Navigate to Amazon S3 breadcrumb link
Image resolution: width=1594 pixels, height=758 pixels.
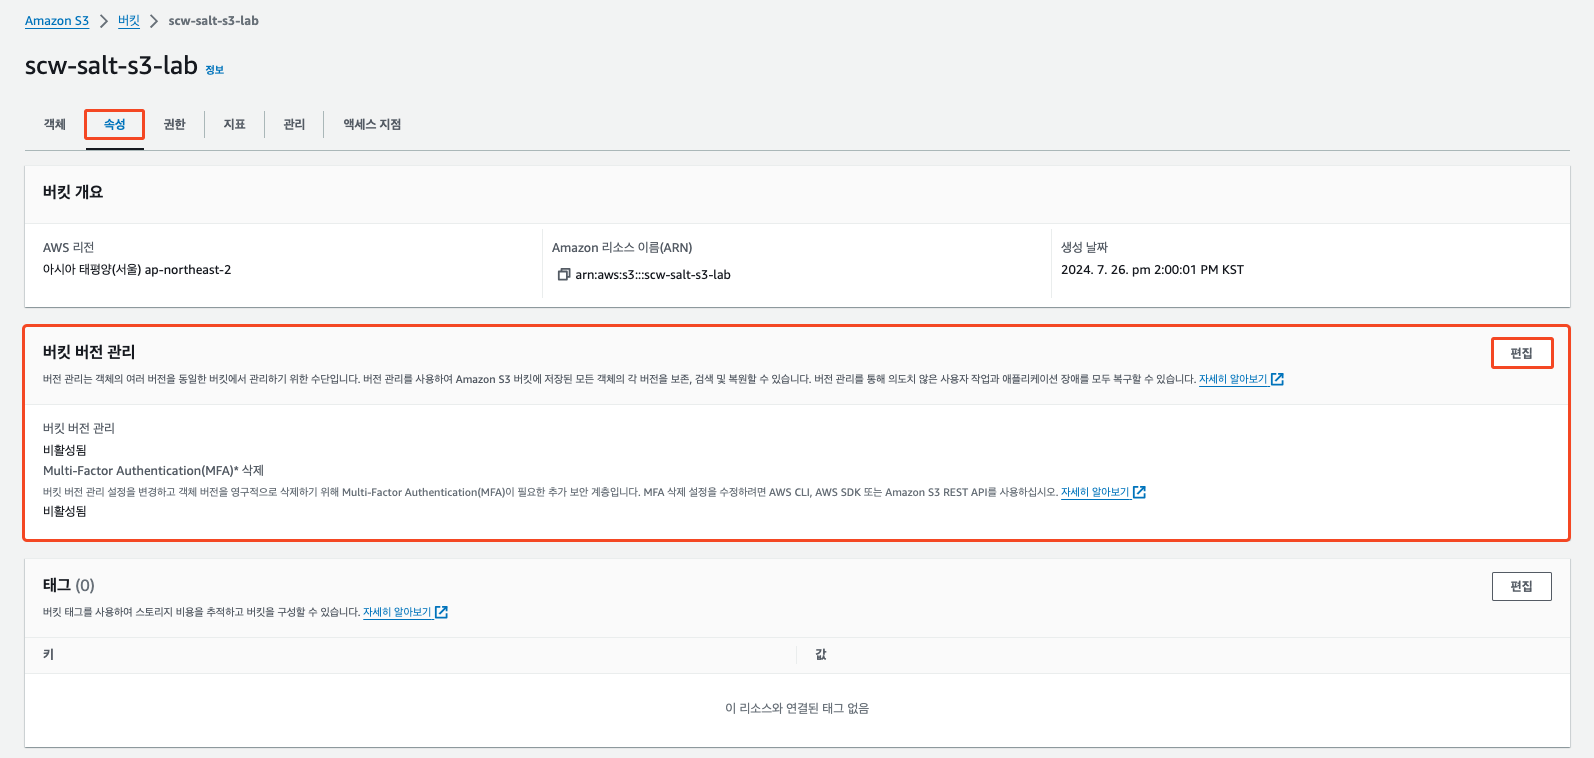coord(57,21)
